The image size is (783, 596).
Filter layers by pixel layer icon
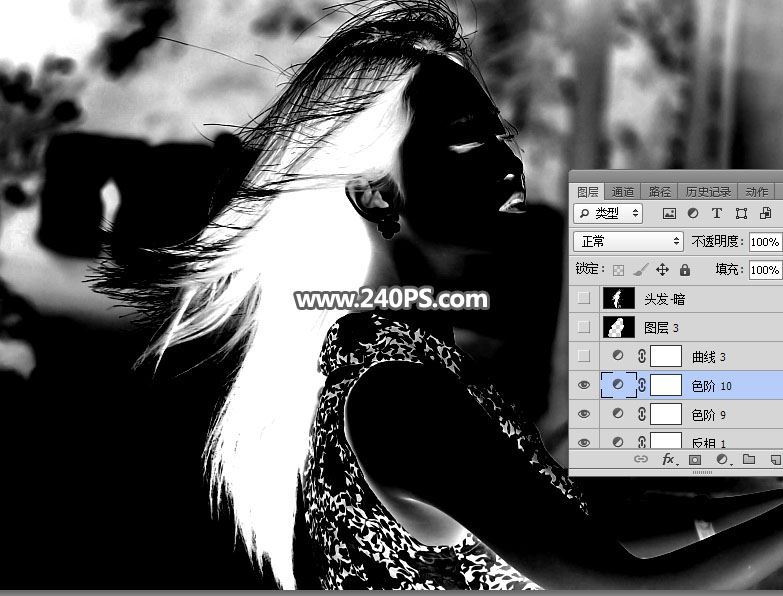point(669,214)
